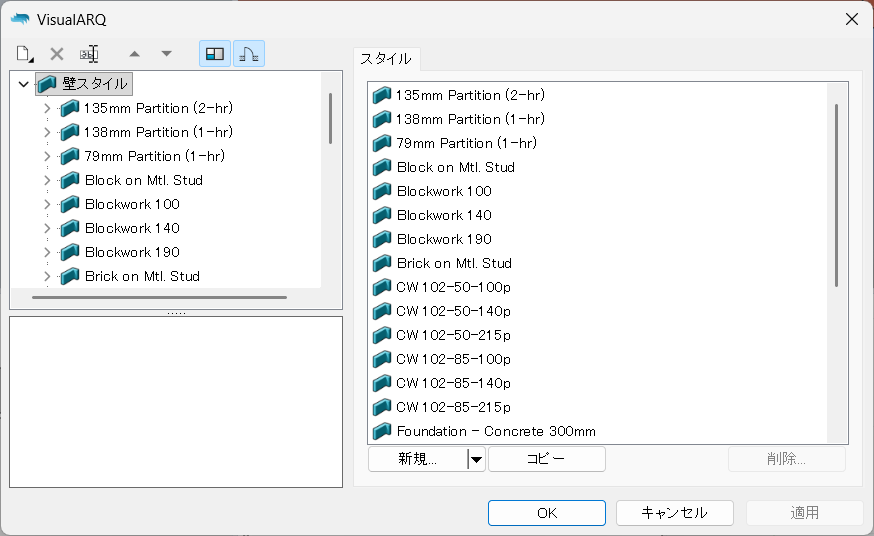The width and height of the screenshot is (874, 536).
Task: Click the panel splitter dots handle
Action: coord(176,313)
